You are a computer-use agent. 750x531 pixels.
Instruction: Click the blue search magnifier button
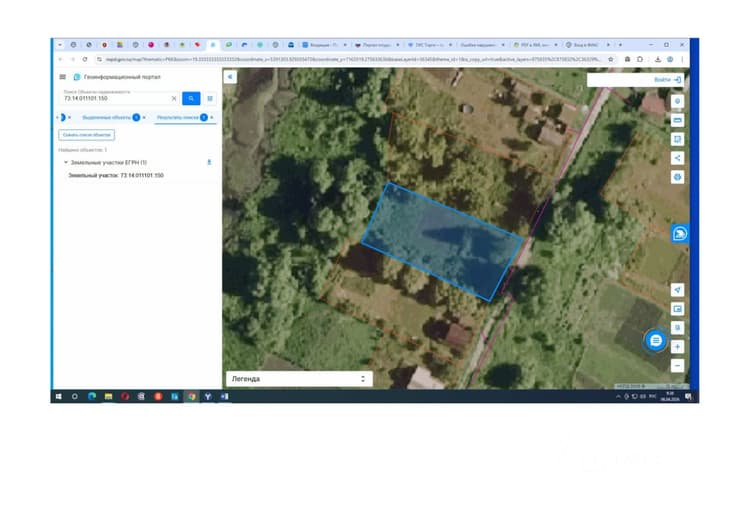tap(191, 99)
